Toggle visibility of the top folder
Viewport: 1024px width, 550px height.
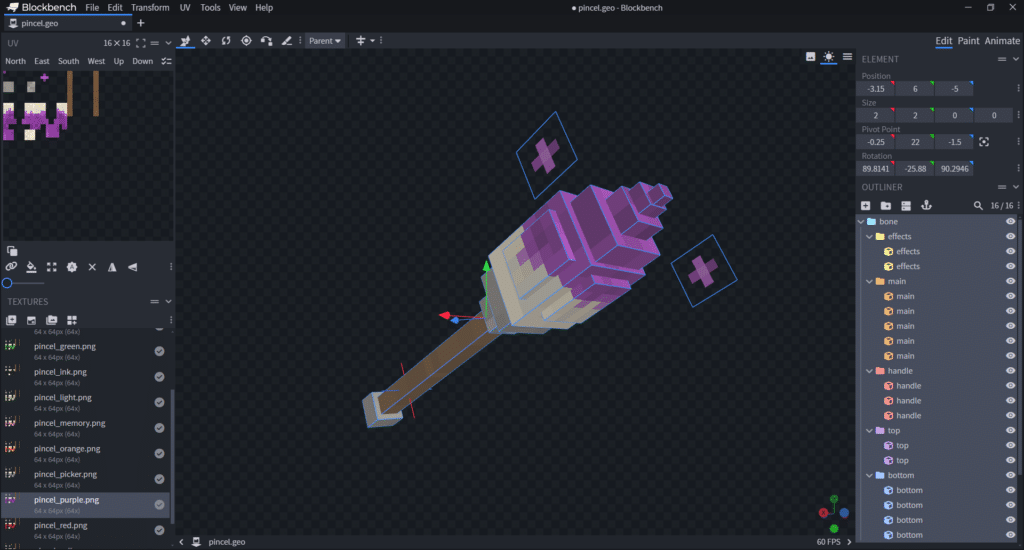coord(1010,430)
